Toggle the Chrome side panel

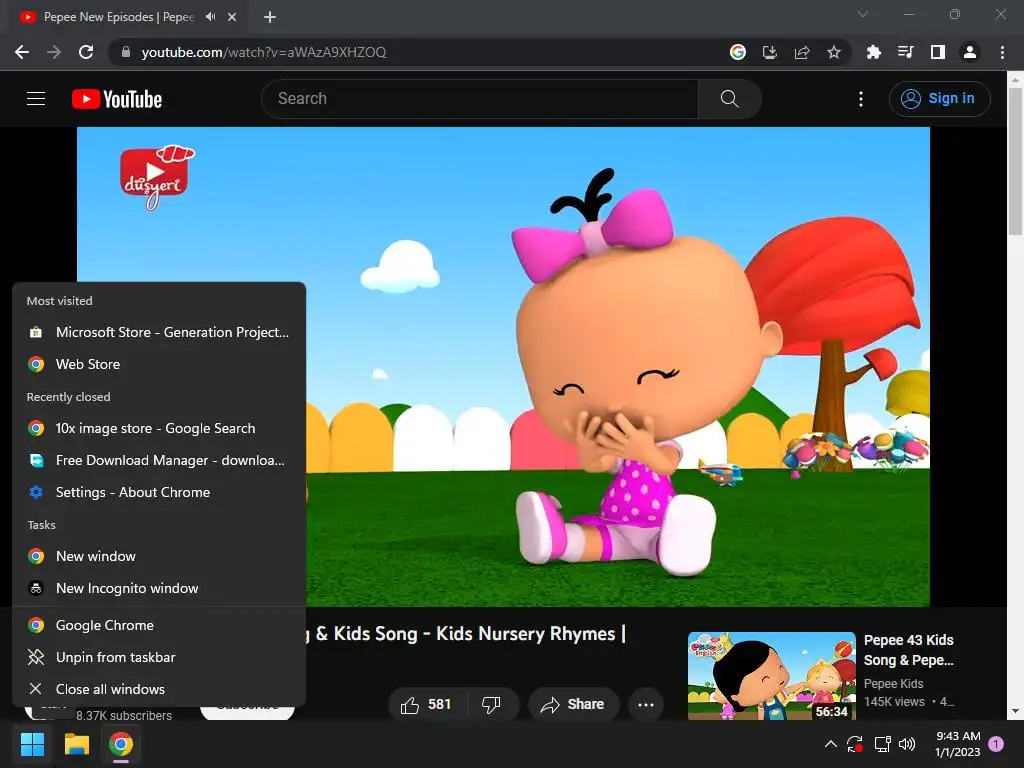938,52
